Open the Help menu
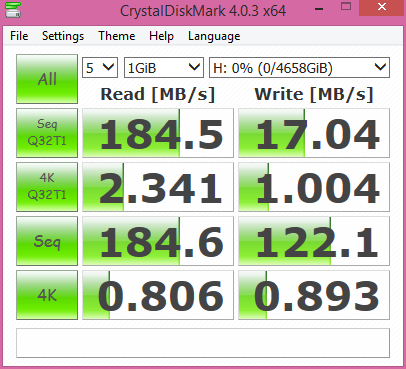This screenshot has width=406, height=369. [x=161, y=36]
